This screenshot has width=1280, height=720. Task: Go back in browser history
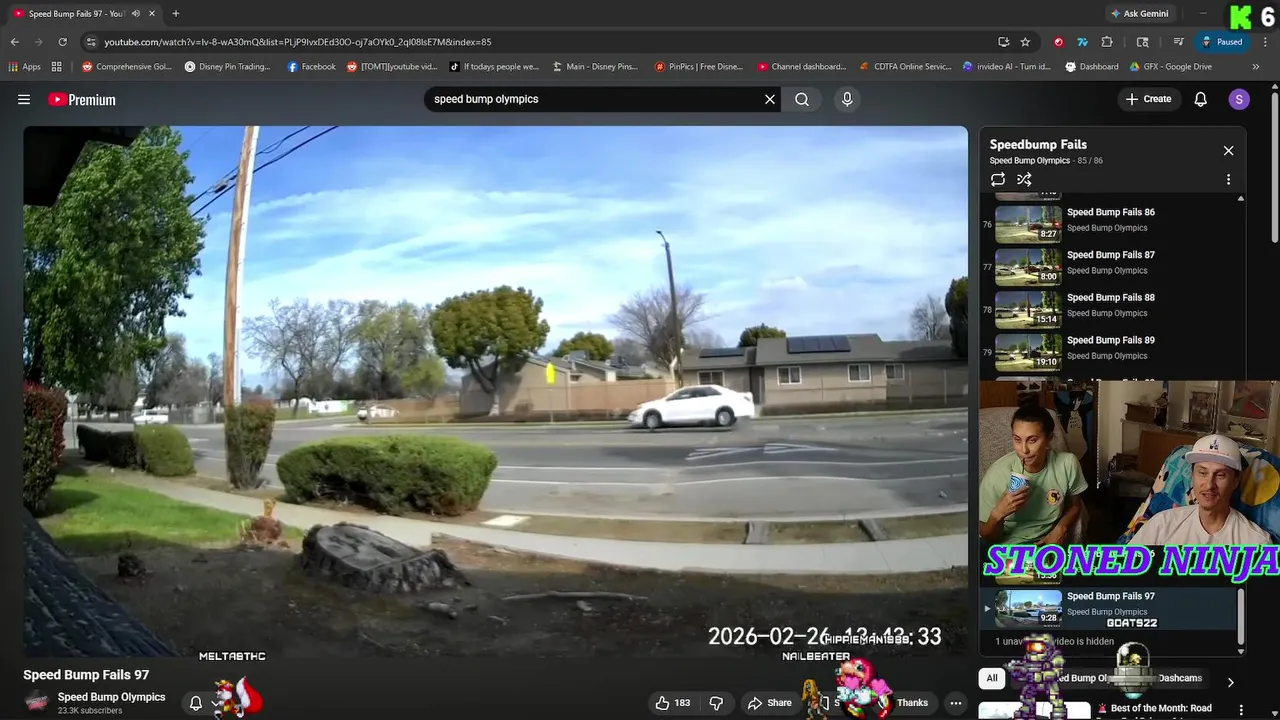(x=14, y=42)
